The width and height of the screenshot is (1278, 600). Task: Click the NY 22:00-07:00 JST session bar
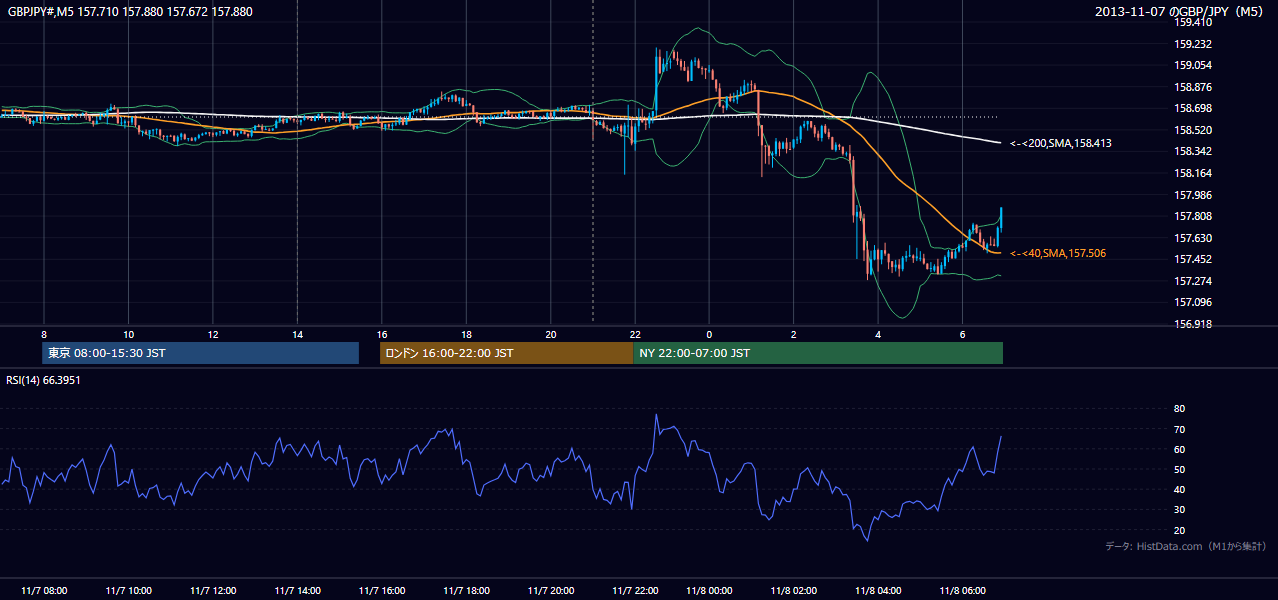click(818, 353)
